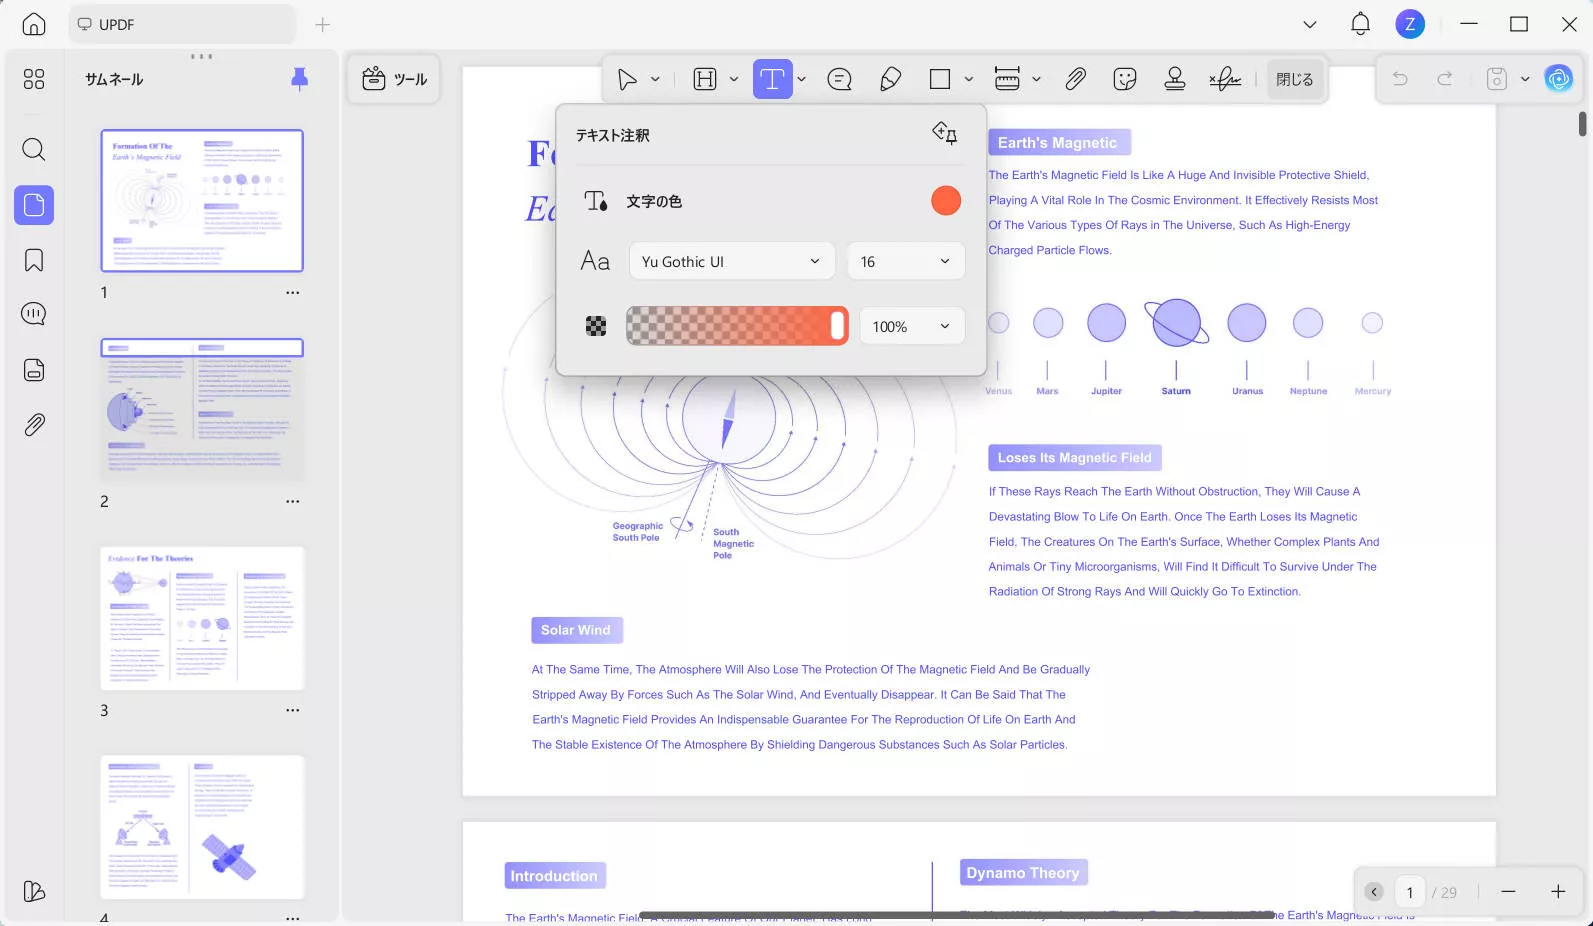The width and height of the screenshot is (1593, 926).
Task: Select the measurement ruler tool
Action: coord(1007,79)
